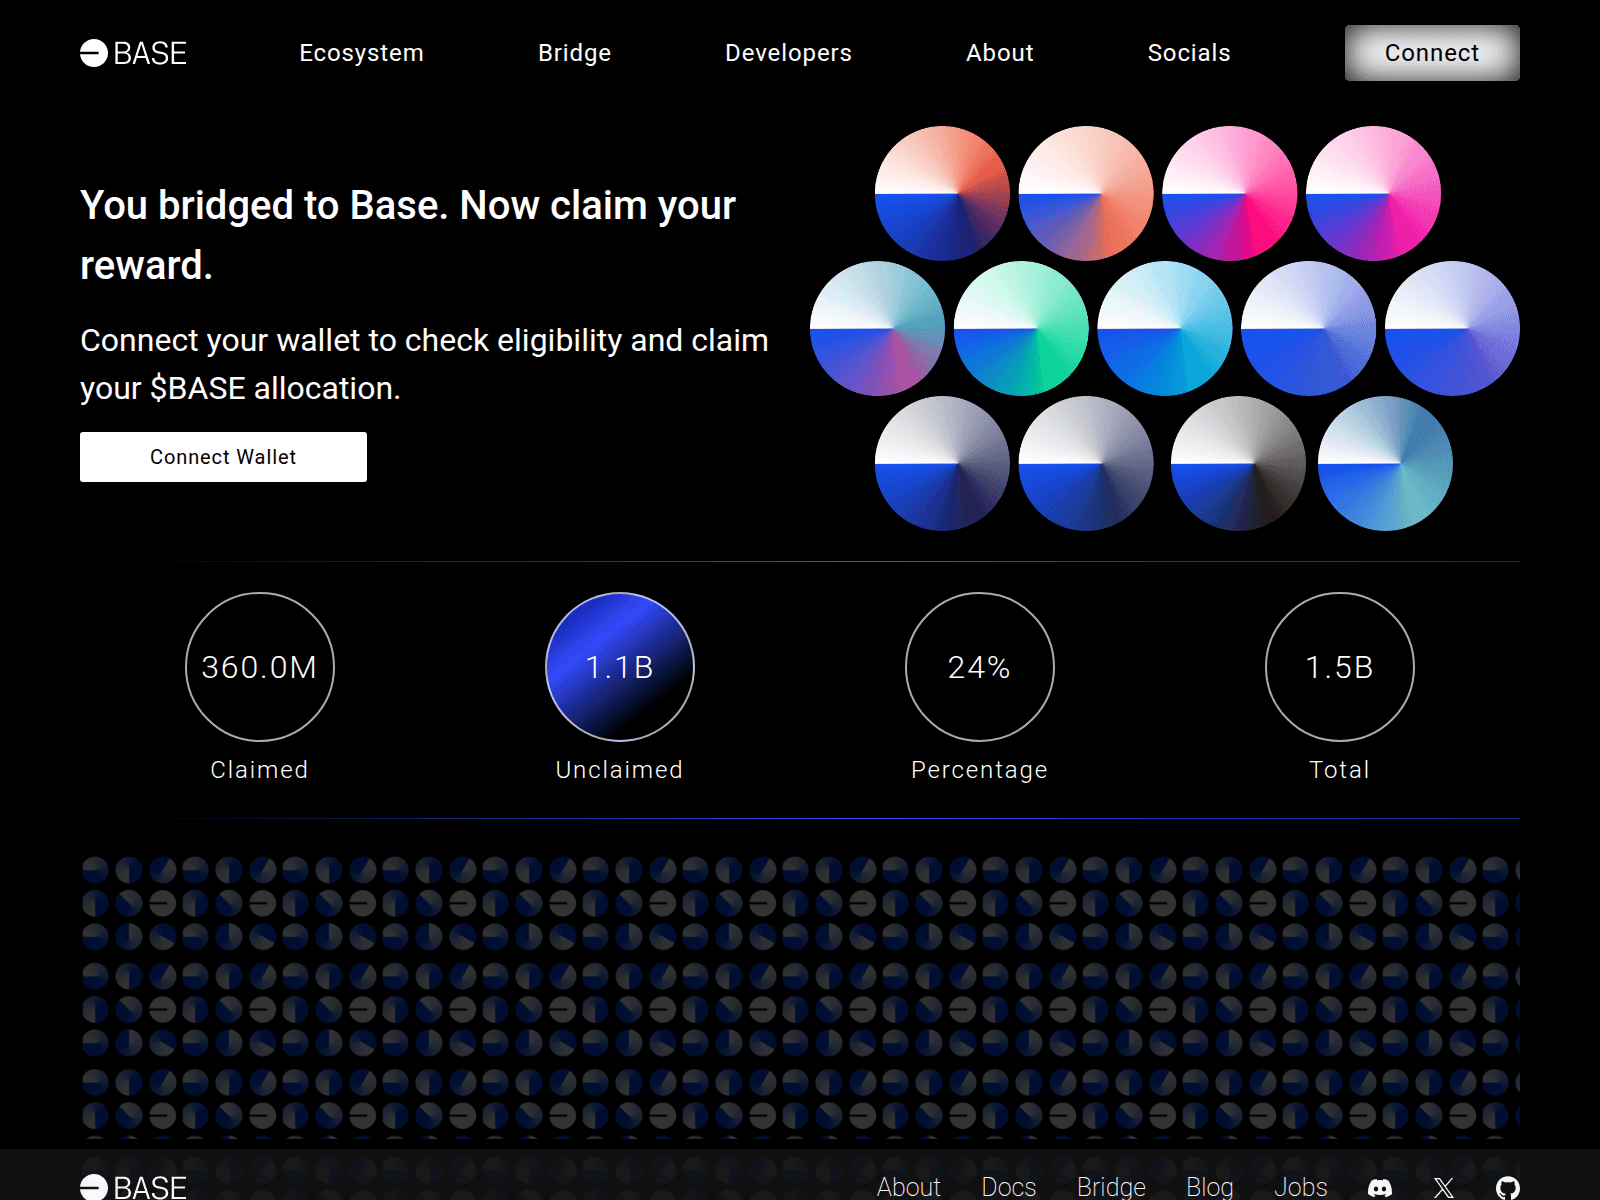1600x1200 pixels.
Task: Click Bridge in the top navigation
Action: click(x=574, y=53)
